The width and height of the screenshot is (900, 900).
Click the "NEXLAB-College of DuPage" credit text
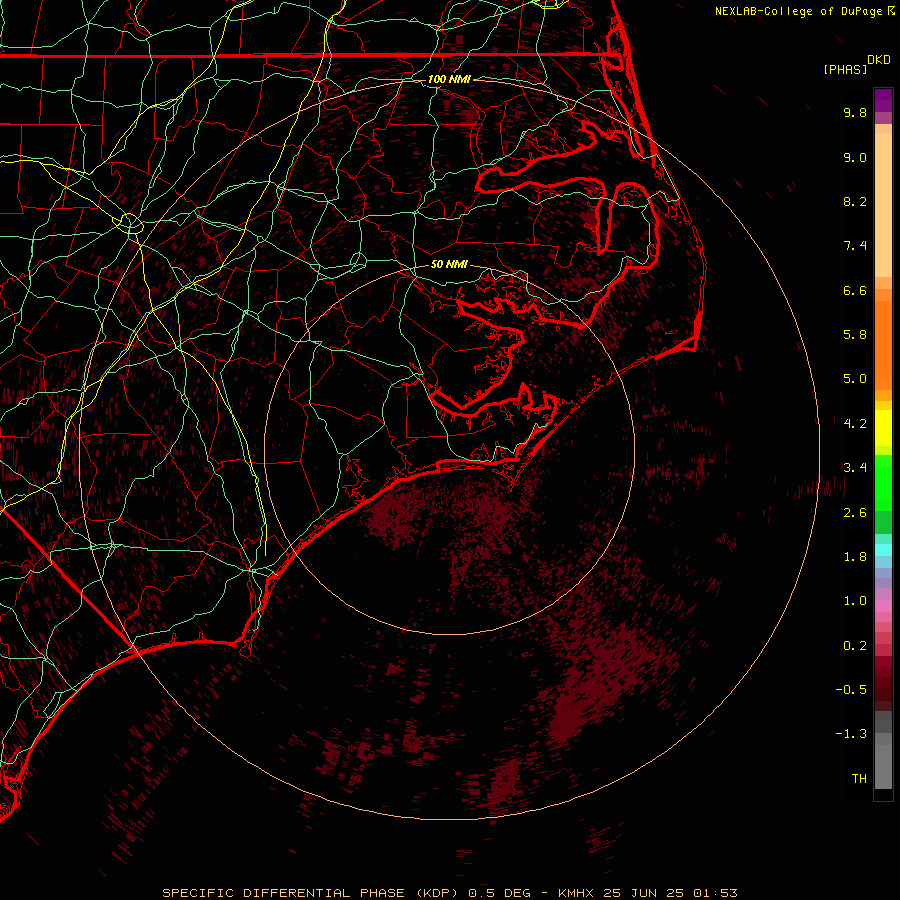click(800, 11)
